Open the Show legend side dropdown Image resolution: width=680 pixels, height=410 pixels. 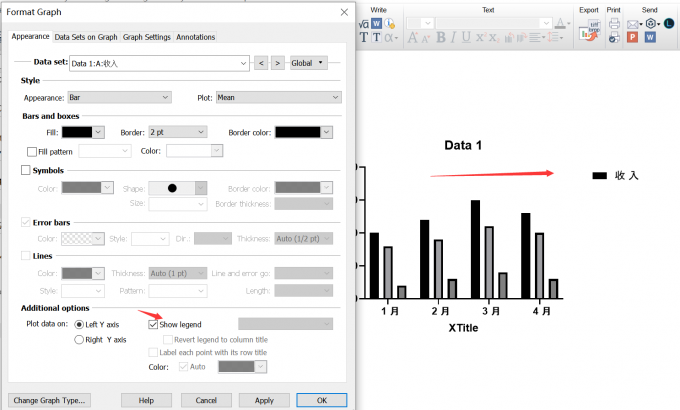click(x=285, y=324)
